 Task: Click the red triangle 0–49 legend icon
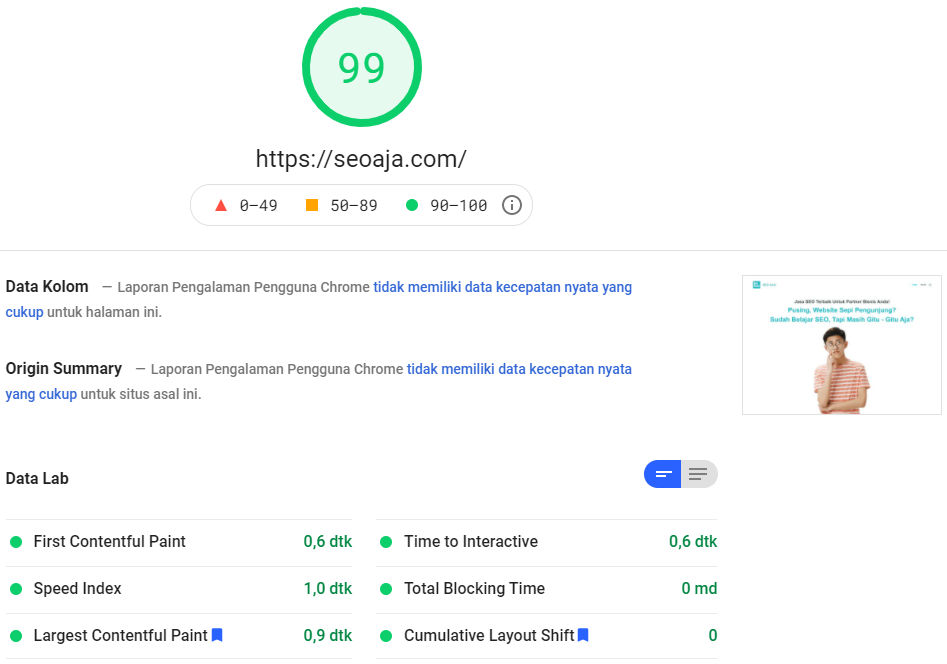pyautogui.click(x=221, y=205)
